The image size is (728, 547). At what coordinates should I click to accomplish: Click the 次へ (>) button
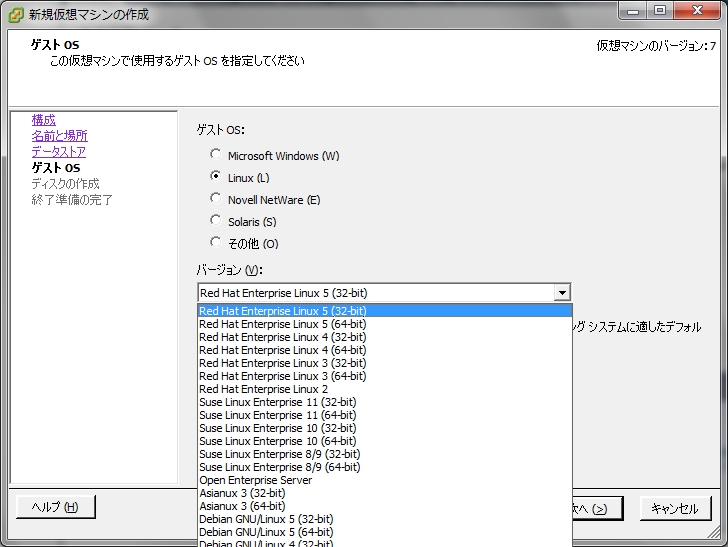[598, 508]
